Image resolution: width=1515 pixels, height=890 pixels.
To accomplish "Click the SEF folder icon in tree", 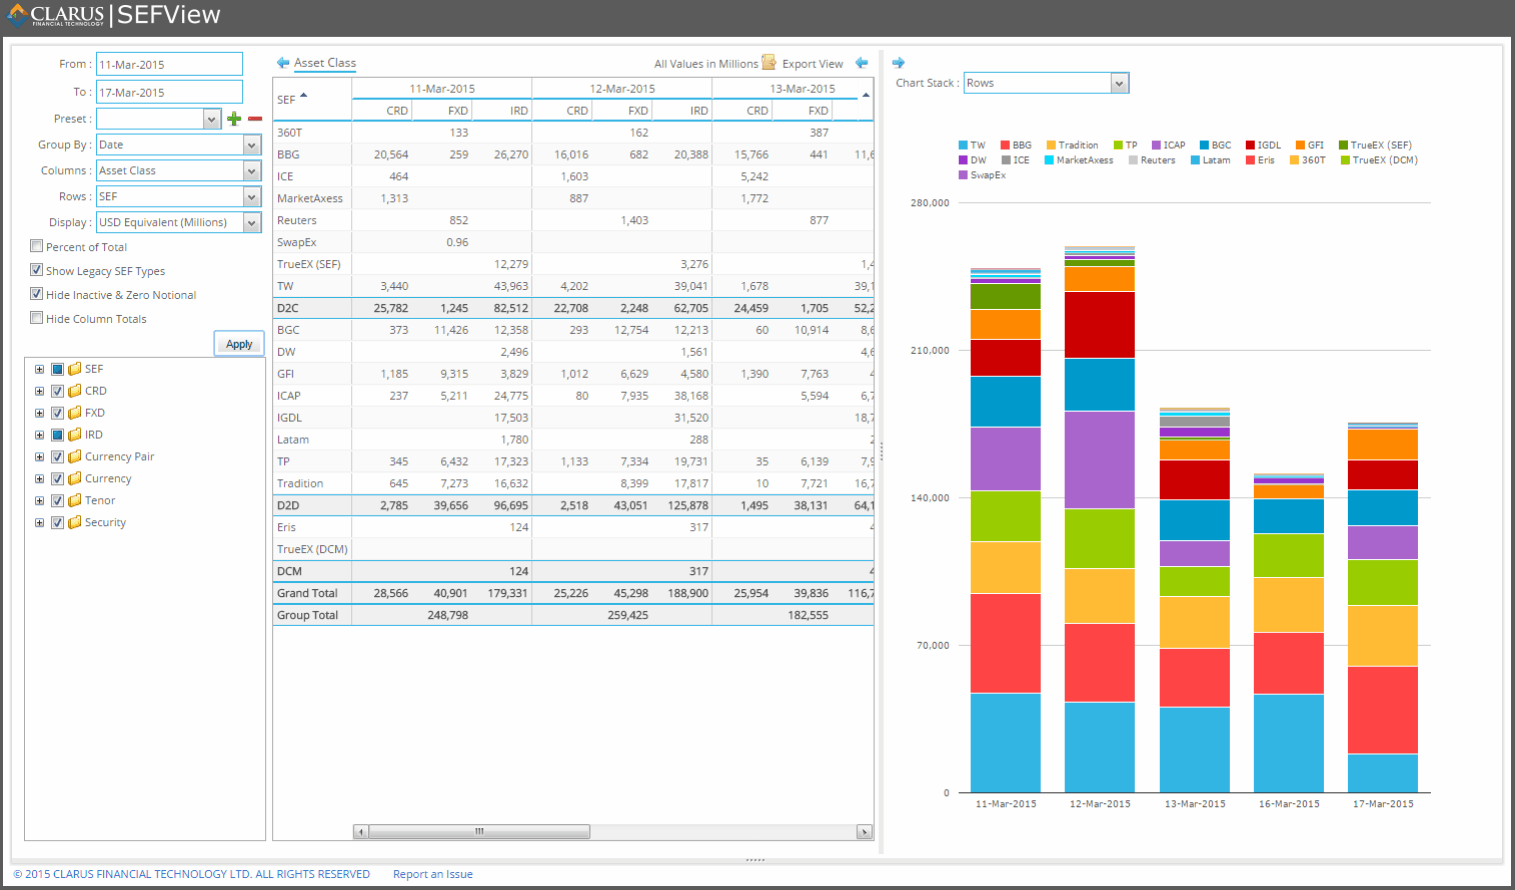I will click(x=75, y=369).
